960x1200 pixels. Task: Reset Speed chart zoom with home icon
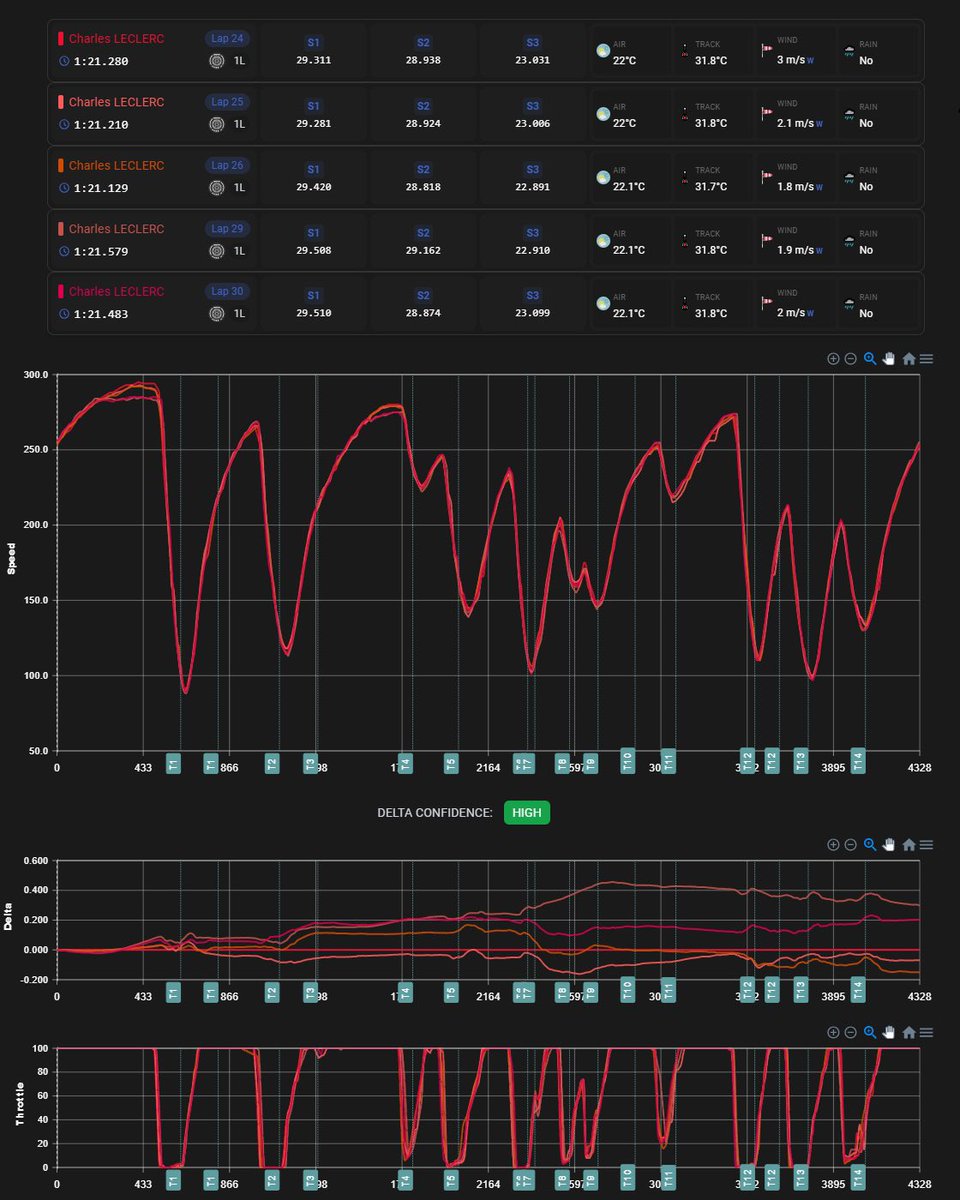pos(909,359)
